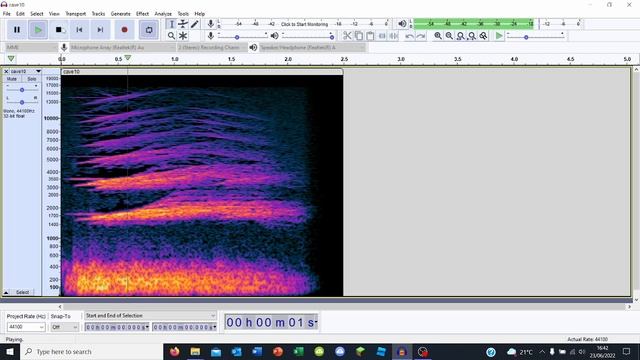Viewport: 640px width, 360px height.
Task: Toggle the Loop playback button
Action: click(149, 30)
